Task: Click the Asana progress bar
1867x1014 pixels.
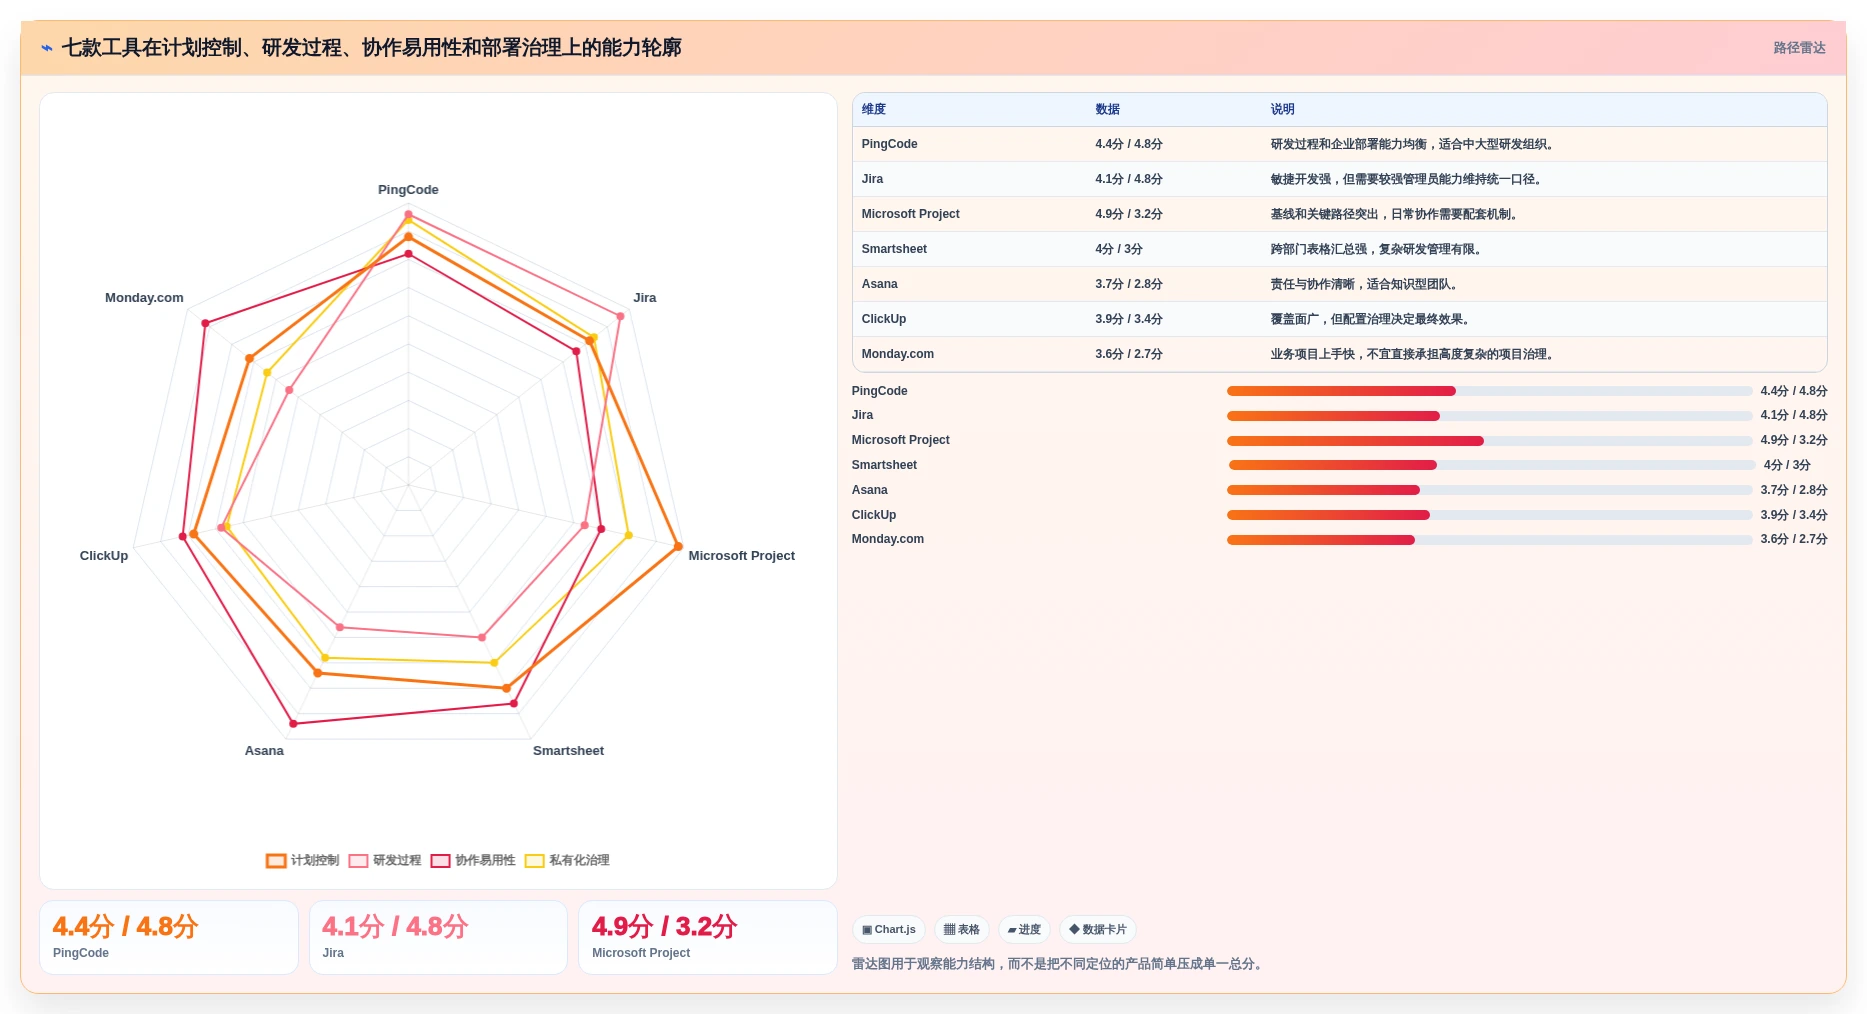Action: point(1489,490)
